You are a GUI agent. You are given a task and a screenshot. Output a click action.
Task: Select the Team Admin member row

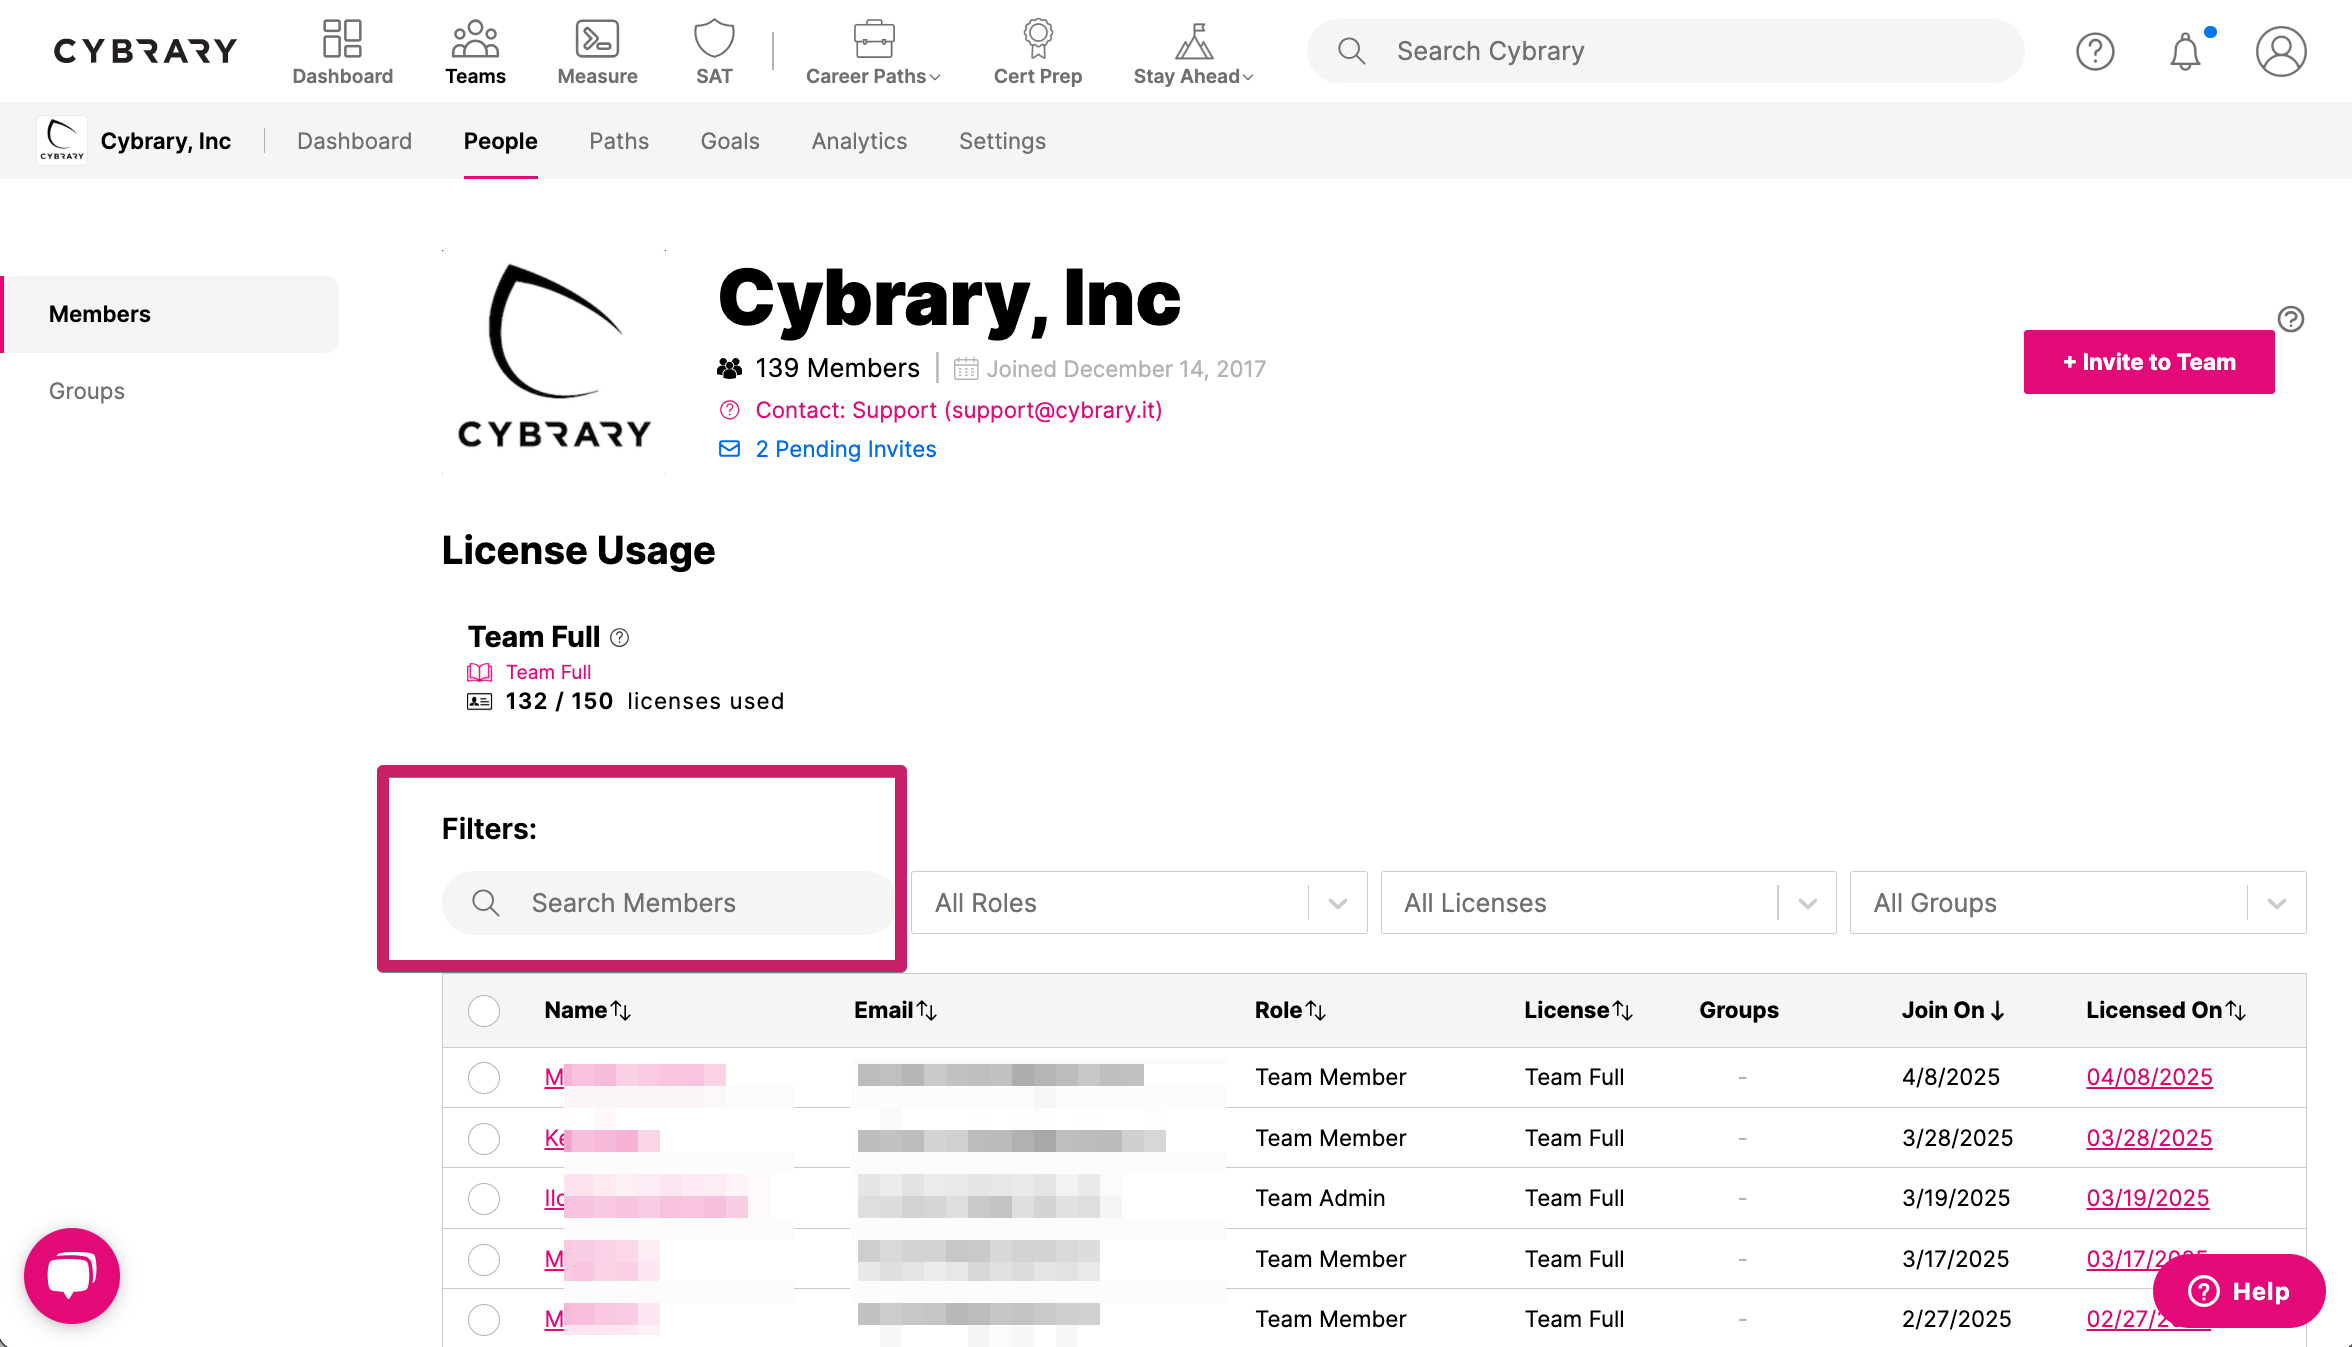tap(484, 1198)
